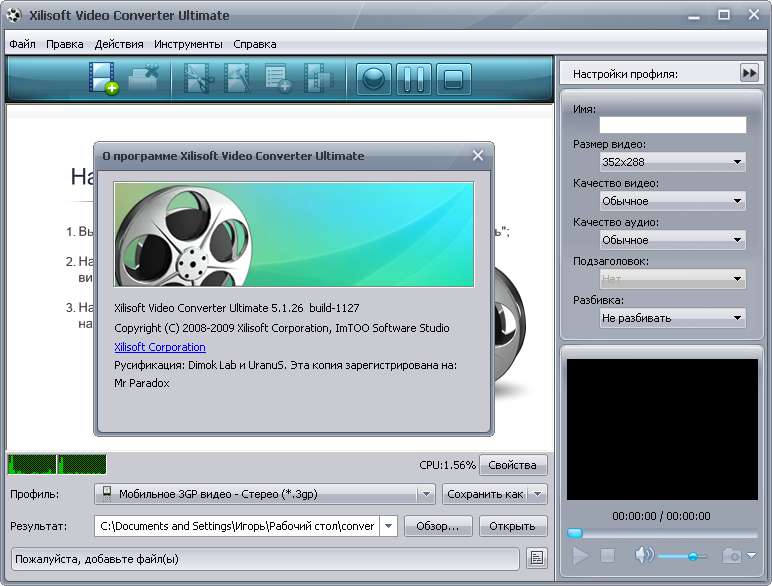Open the Действия menu

pyautogui.click(x=119, y=44)
